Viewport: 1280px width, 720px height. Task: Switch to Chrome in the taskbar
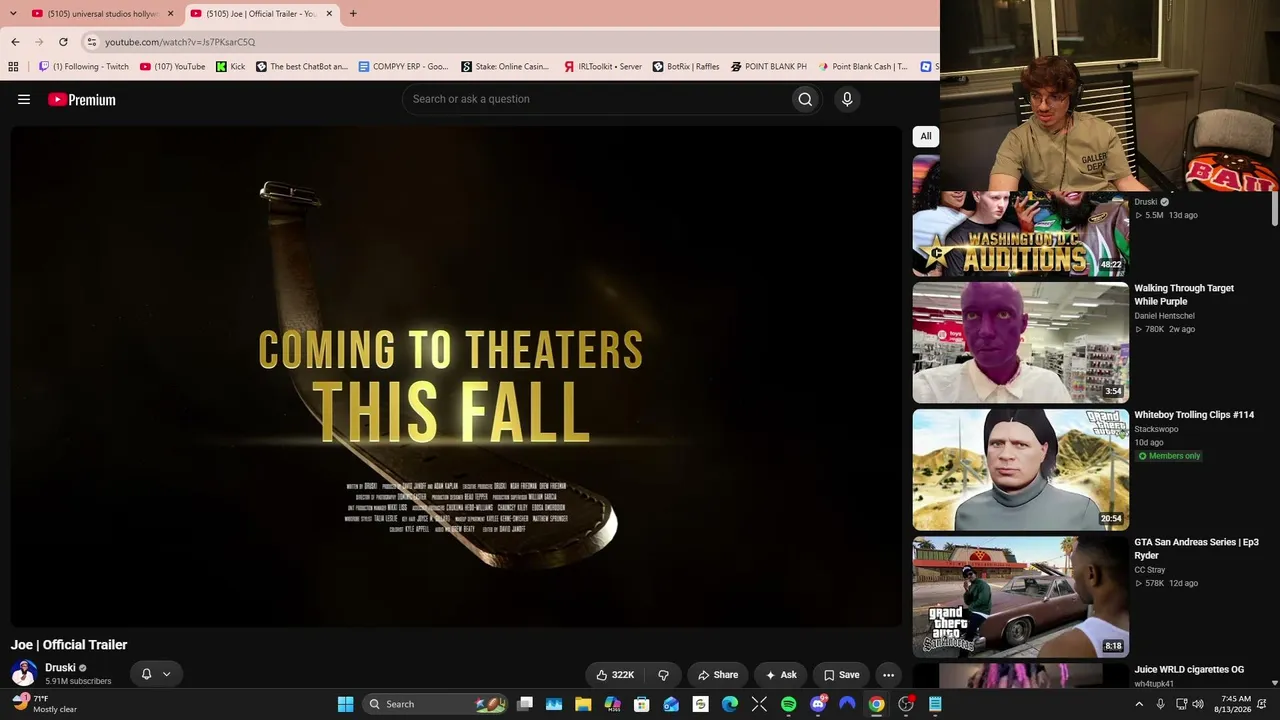pos(876,704)
